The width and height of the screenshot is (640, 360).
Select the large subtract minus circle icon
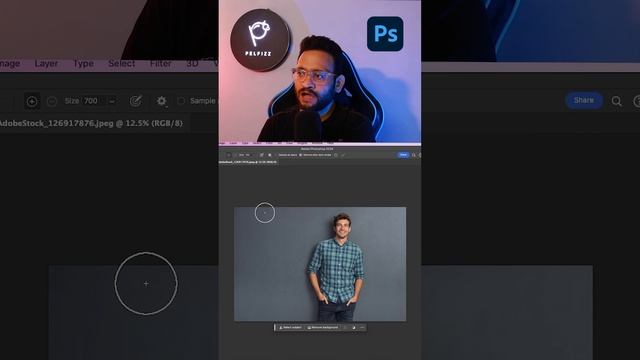coord(52,101)
